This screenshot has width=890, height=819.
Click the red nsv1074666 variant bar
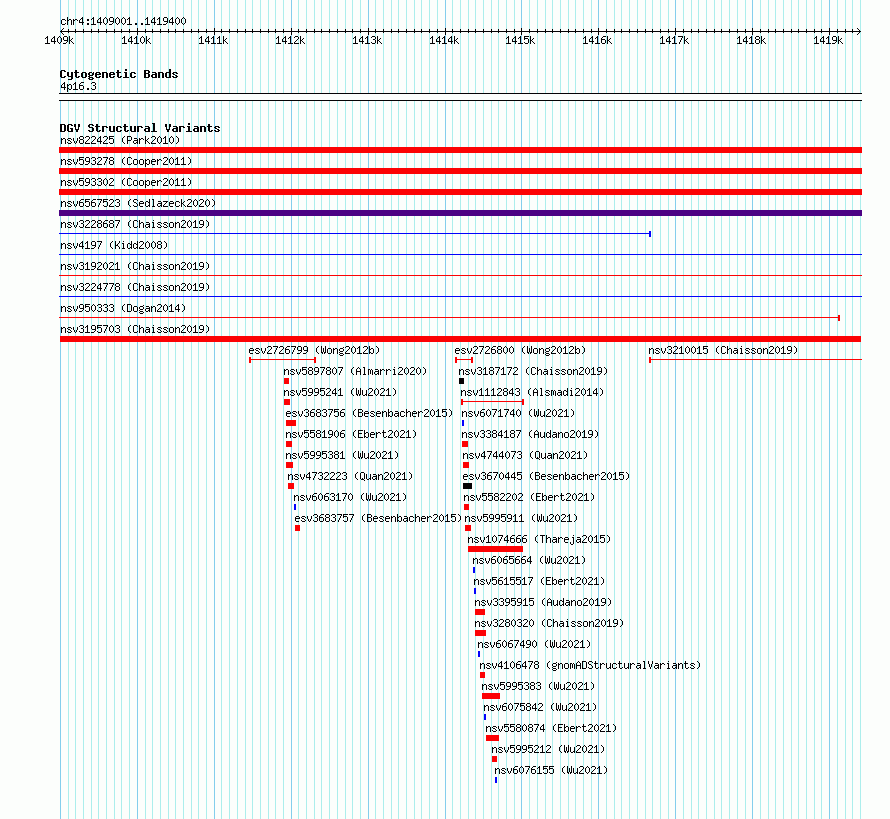[496, 549]
